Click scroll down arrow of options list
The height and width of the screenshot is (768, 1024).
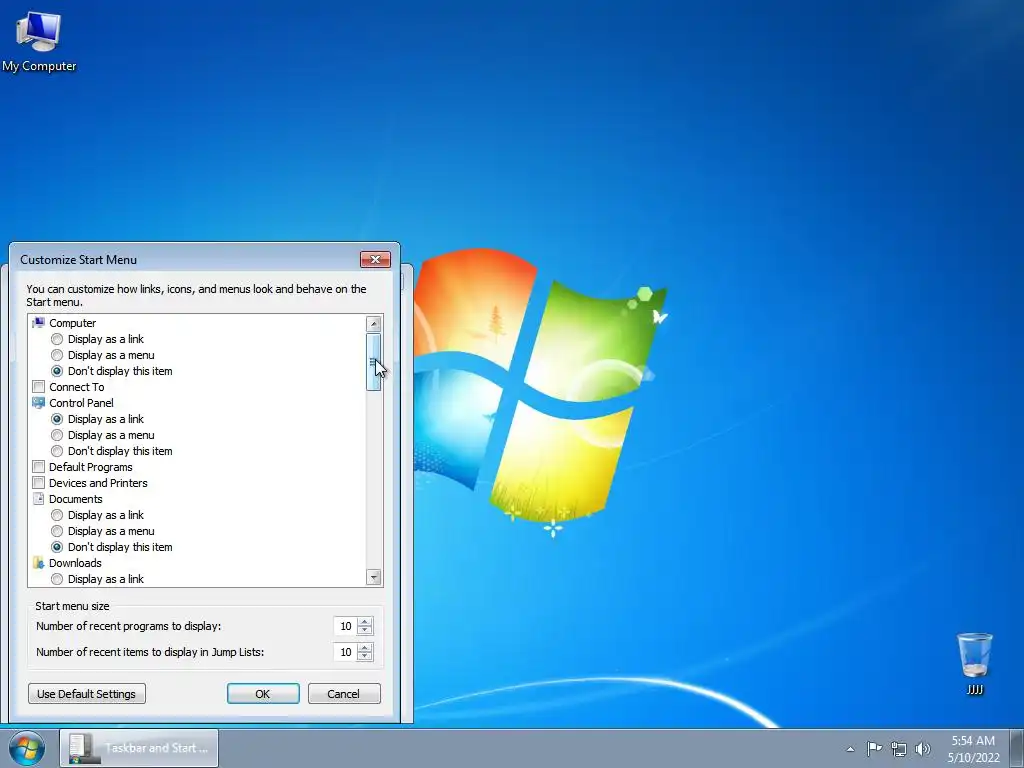tap(374, 577)
